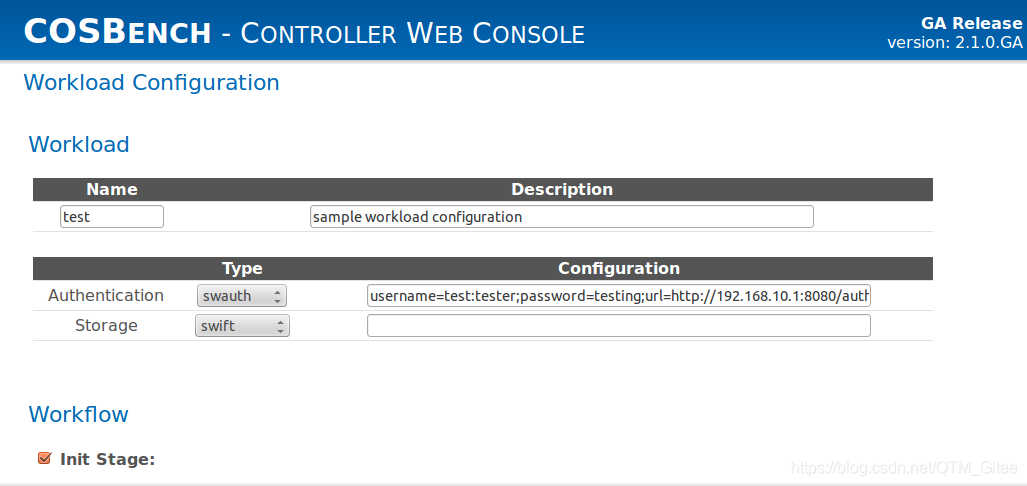This screenshot has width=1027, height=486.
Task: Click the Workload Configuration page heading
Action: [151, 83]
